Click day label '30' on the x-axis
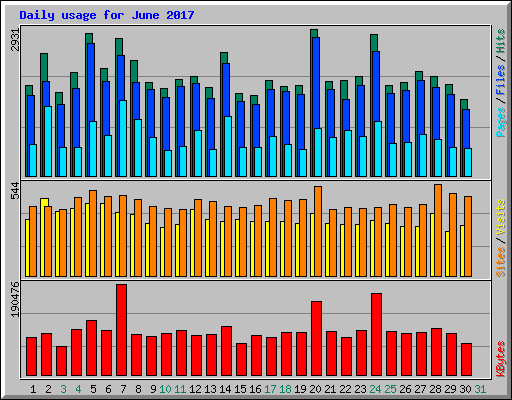The height and width of the screenshot is (400, 512). (465, 389)
